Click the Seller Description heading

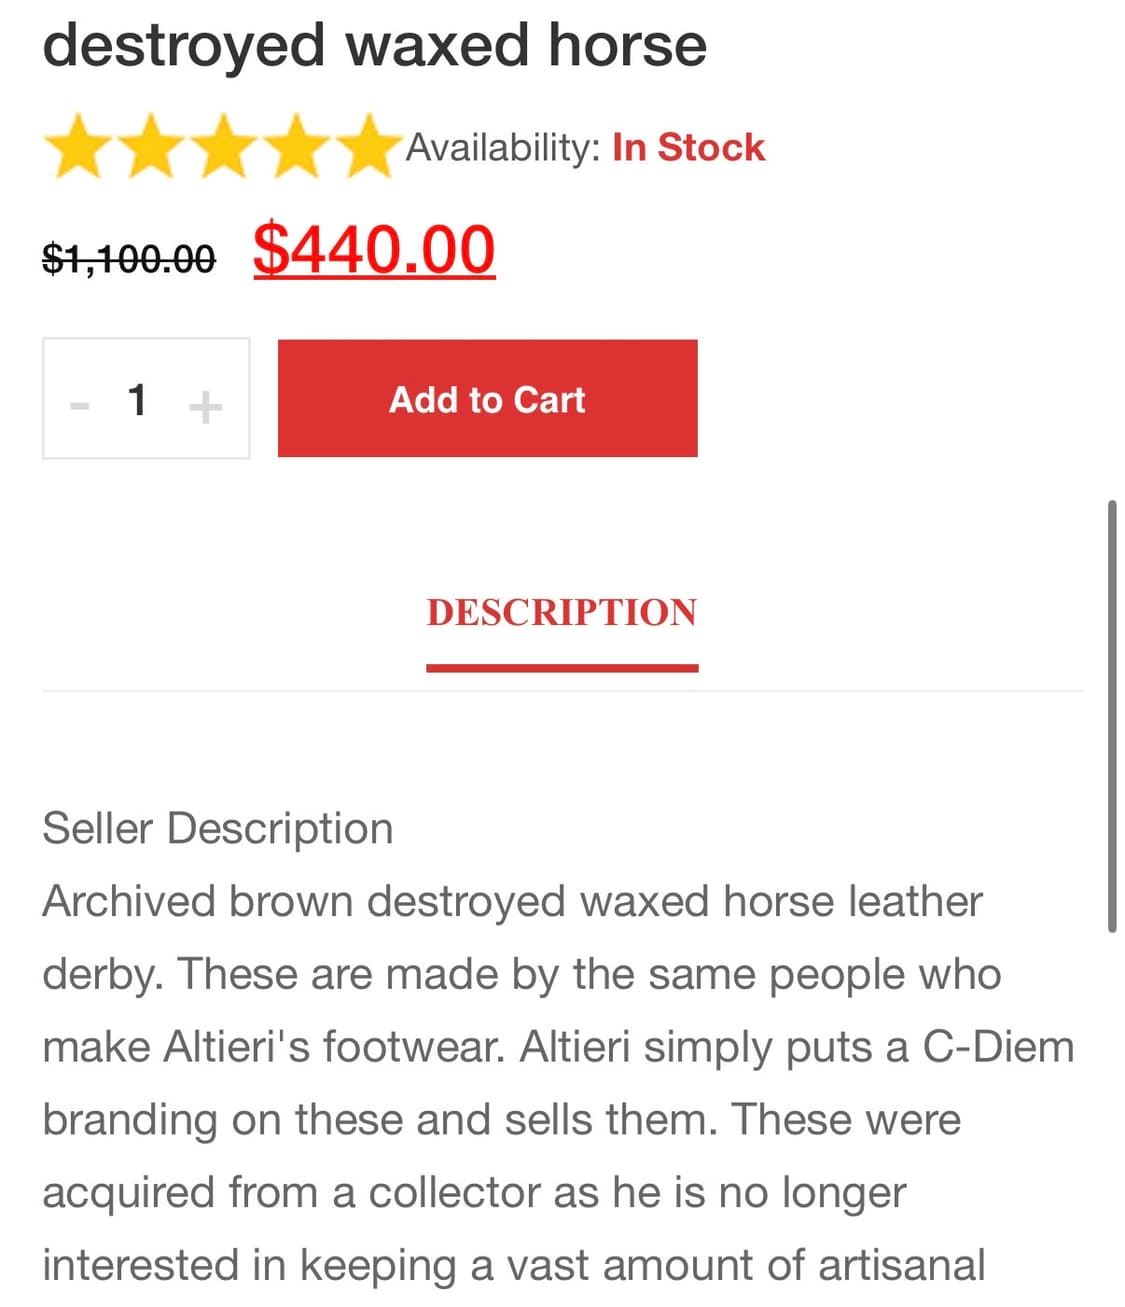218,829
